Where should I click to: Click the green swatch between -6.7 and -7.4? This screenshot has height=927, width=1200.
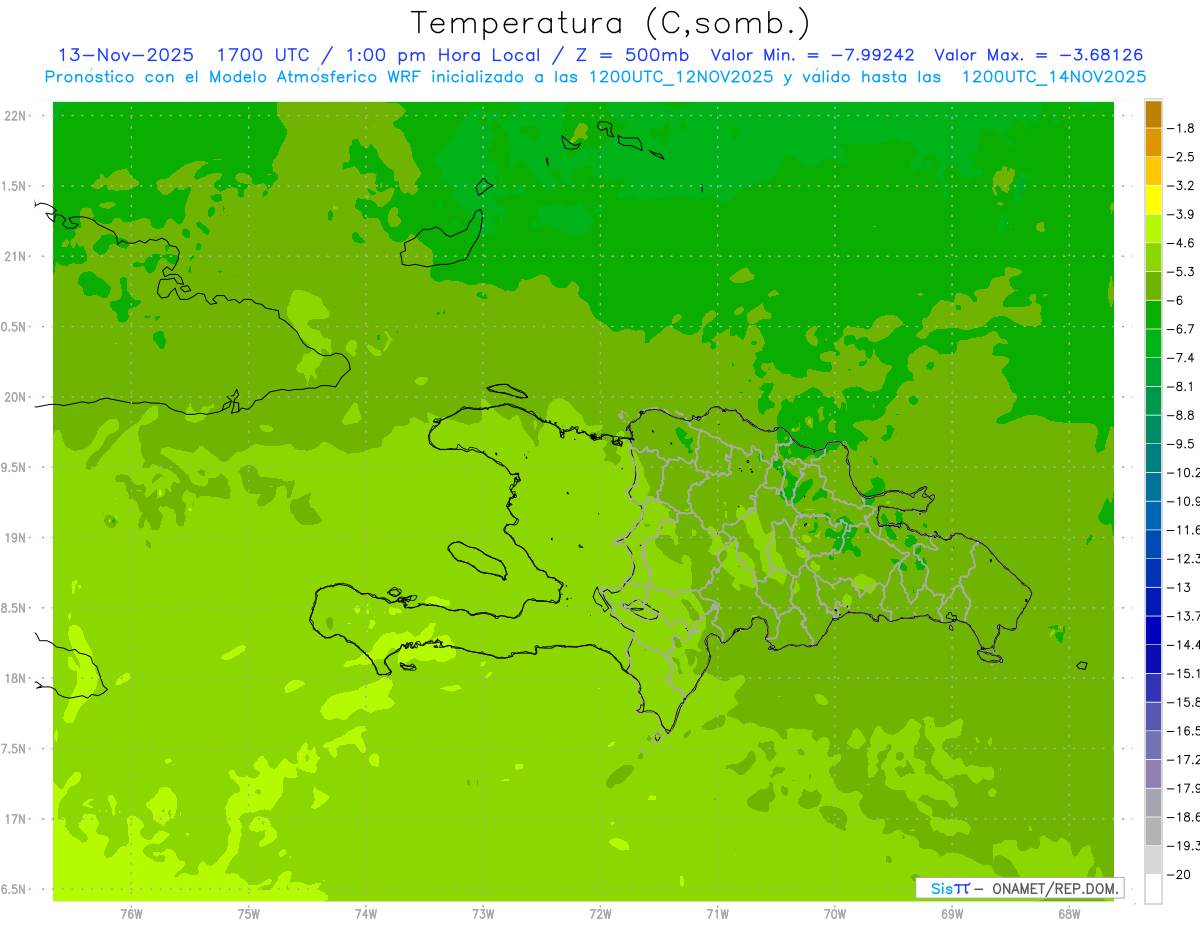(1153, 343)
